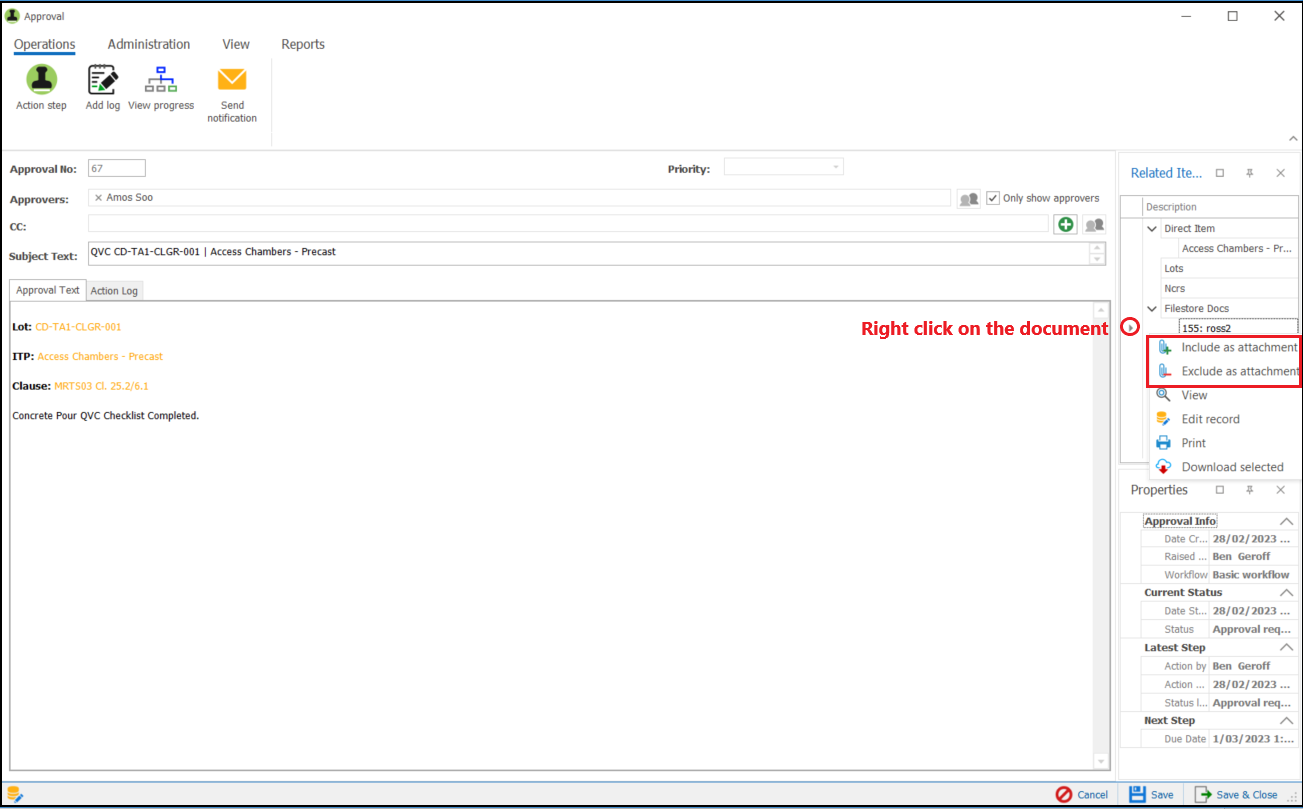
Task: Click the Cancel button
Action: click(1081, 793)
